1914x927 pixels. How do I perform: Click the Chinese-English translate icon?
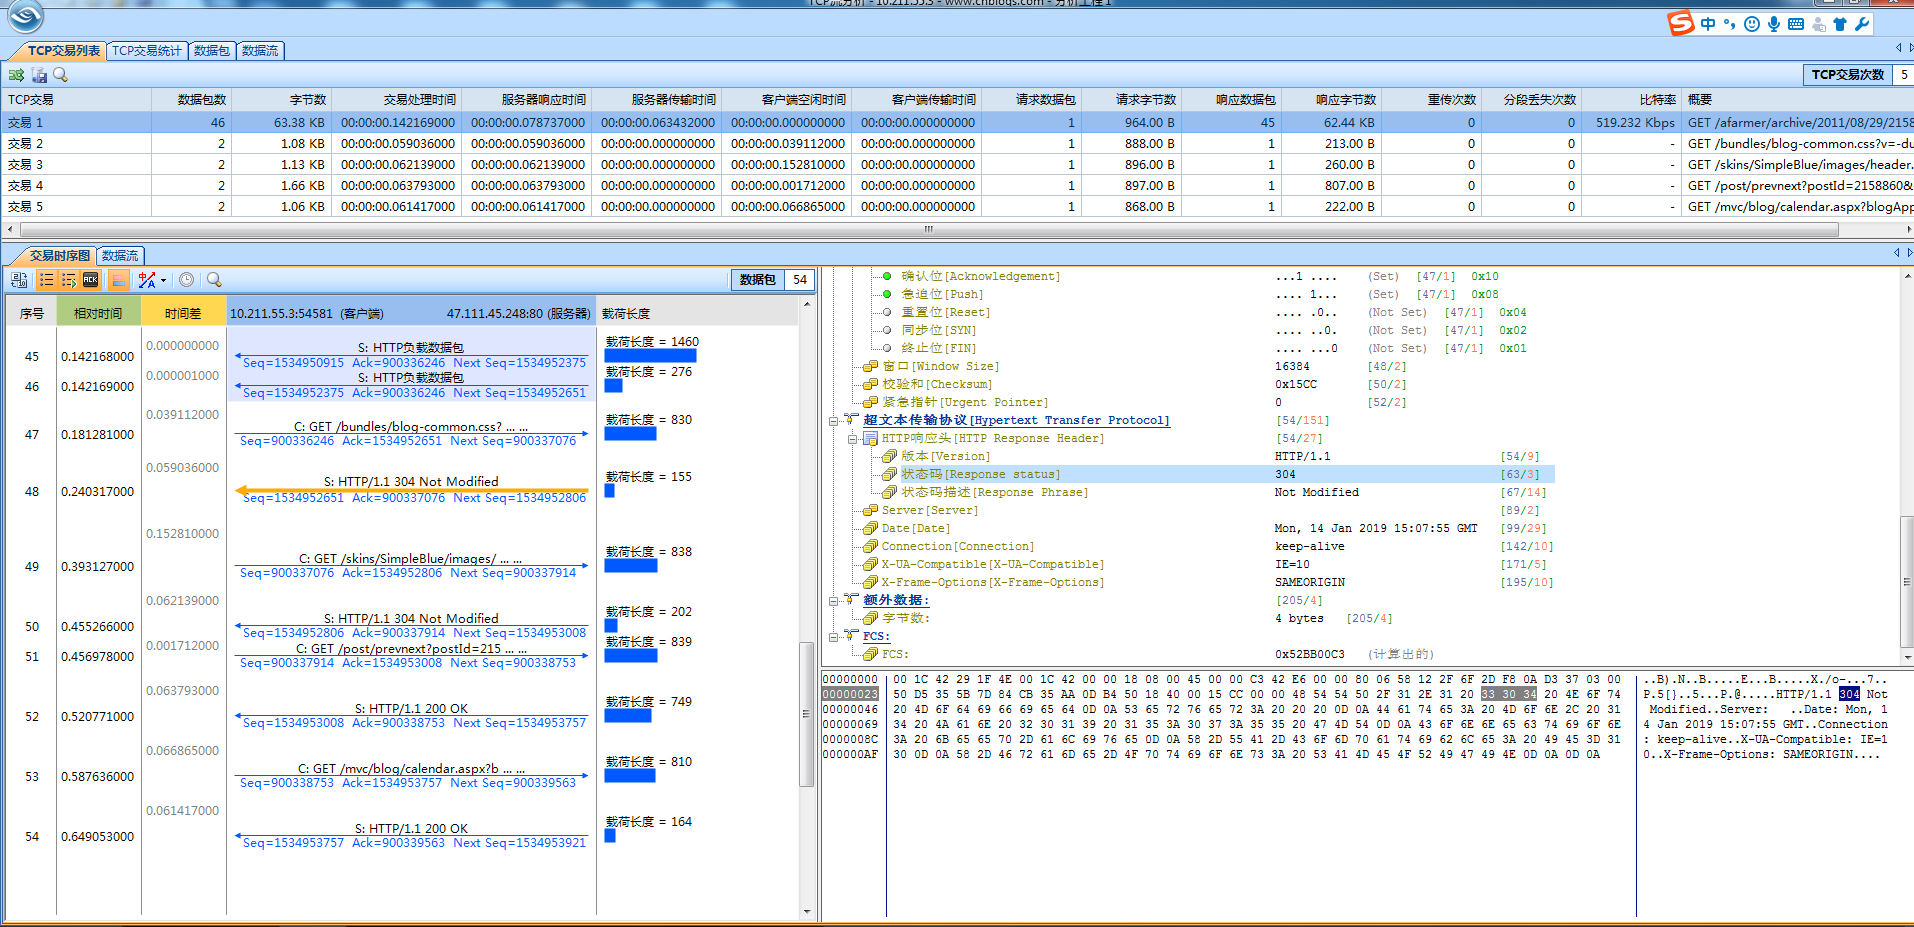click(x=147, y=280)
